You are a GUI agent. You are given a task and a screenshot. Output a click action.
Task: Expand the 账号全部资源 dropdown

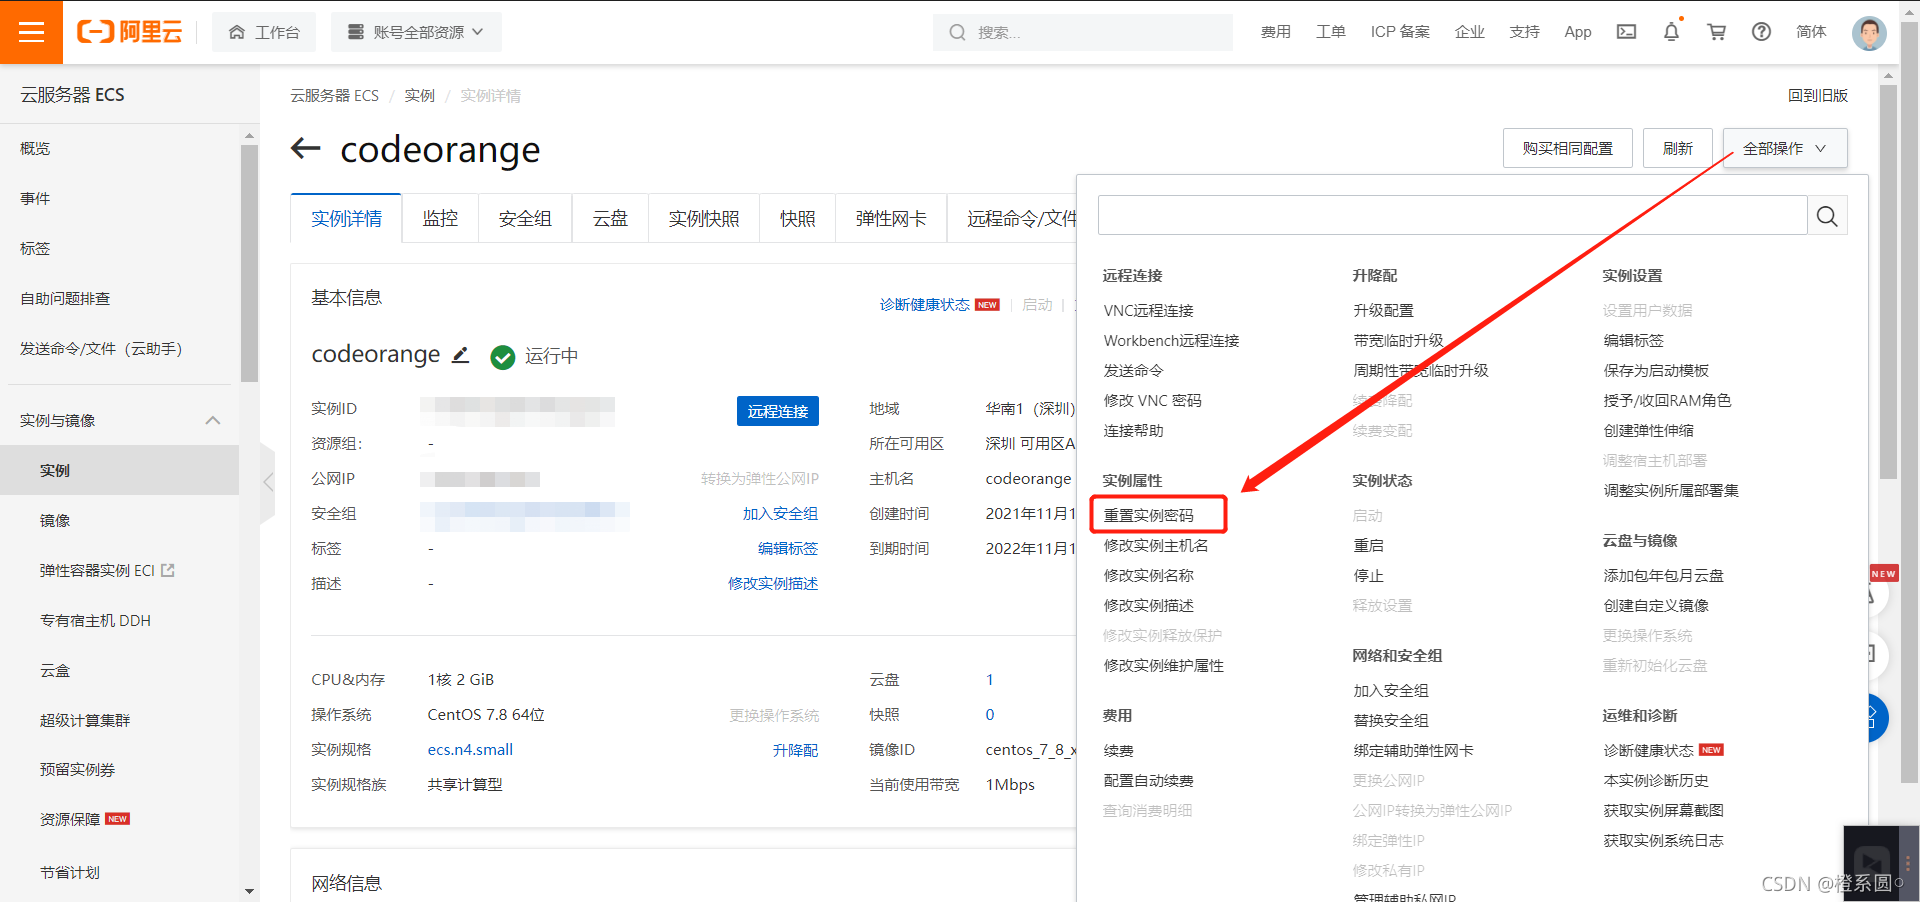[416, 32]
